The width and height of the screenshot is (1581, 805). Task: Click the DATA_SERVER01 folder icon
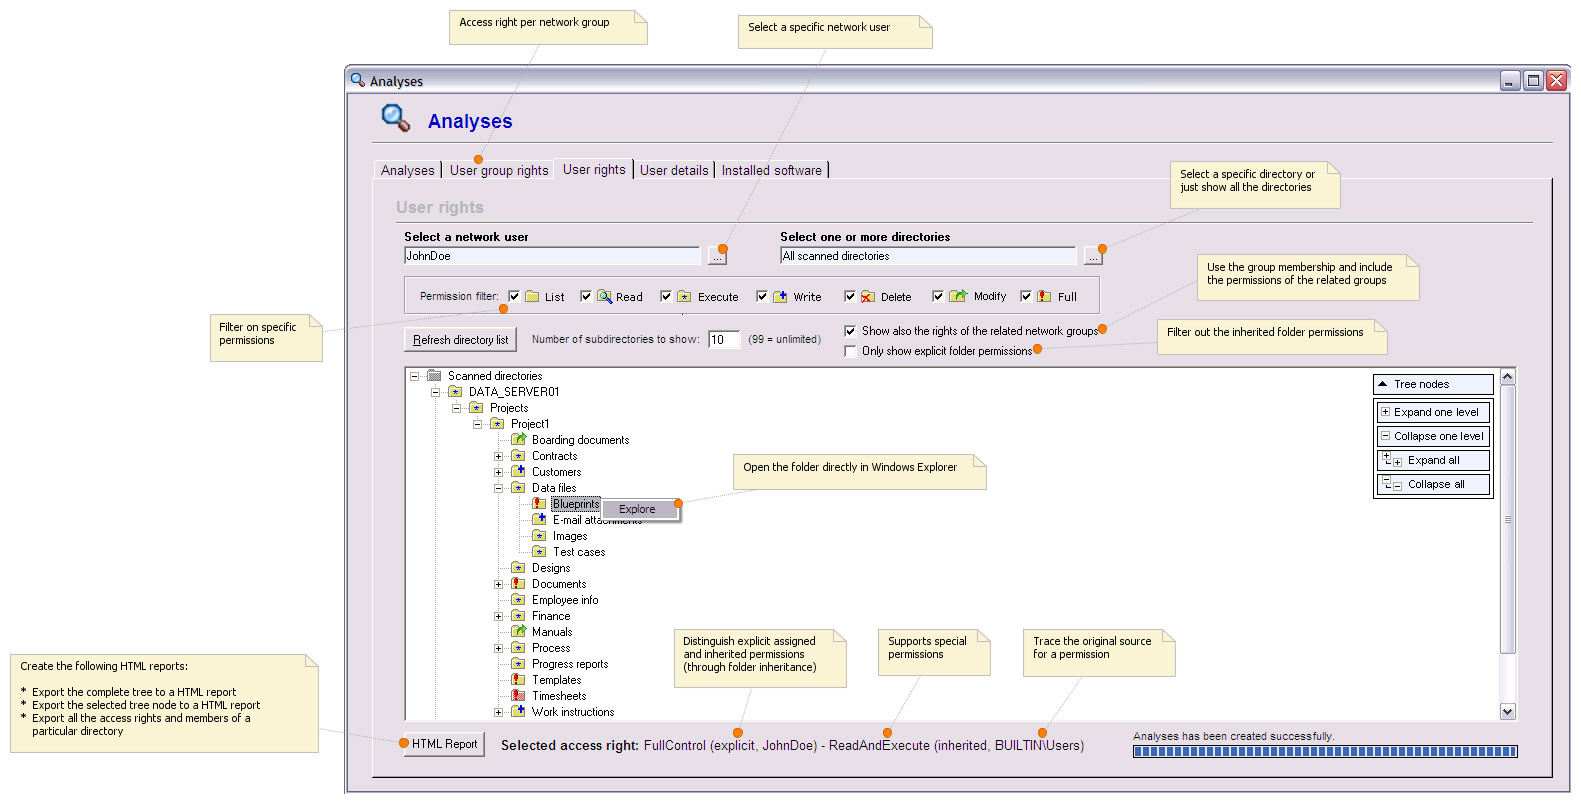[x=455, y=392]
